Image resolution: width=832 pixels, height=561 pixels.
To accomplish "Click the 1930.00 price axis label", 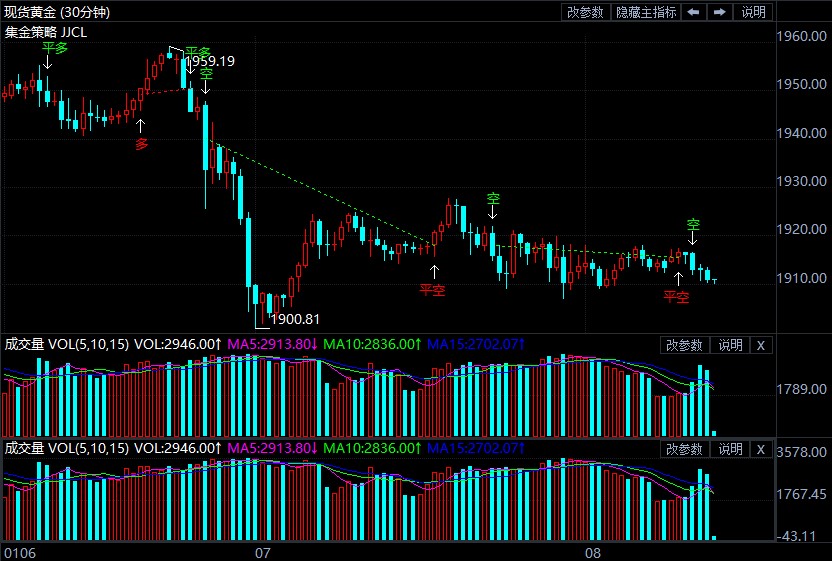I will [x=801, y=181].
